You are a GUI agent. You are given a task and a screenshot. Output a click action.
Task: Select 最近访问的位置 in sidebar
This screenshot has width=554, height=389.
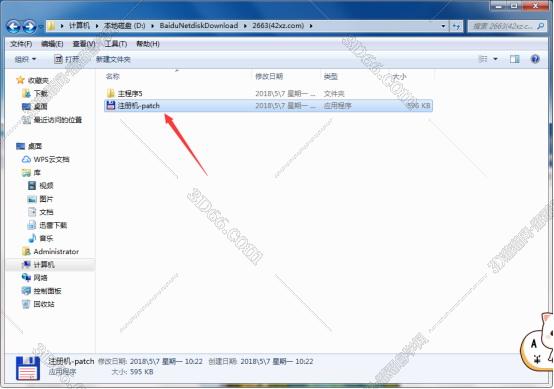tap(58, 120)
